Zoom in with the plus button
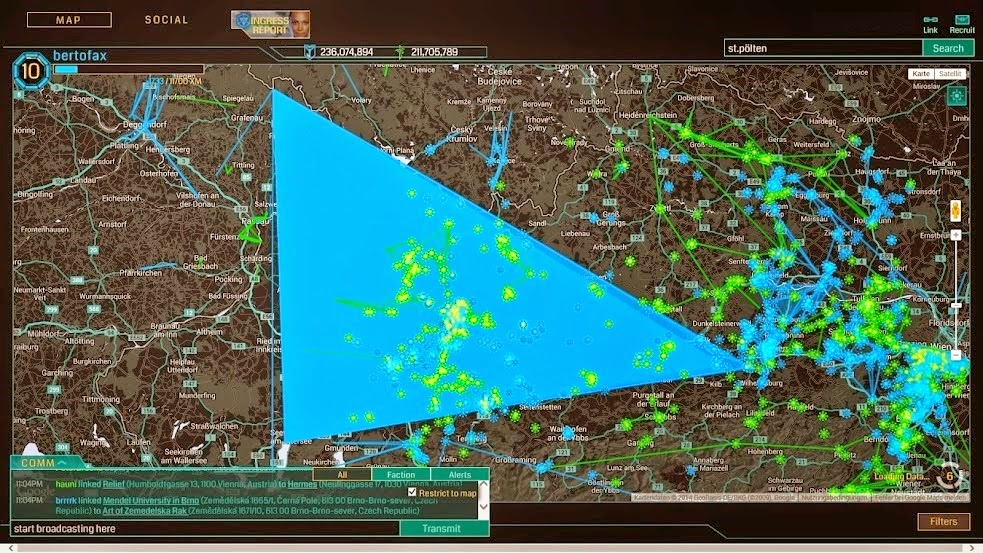The image size is (983, 553). (955, 236)
